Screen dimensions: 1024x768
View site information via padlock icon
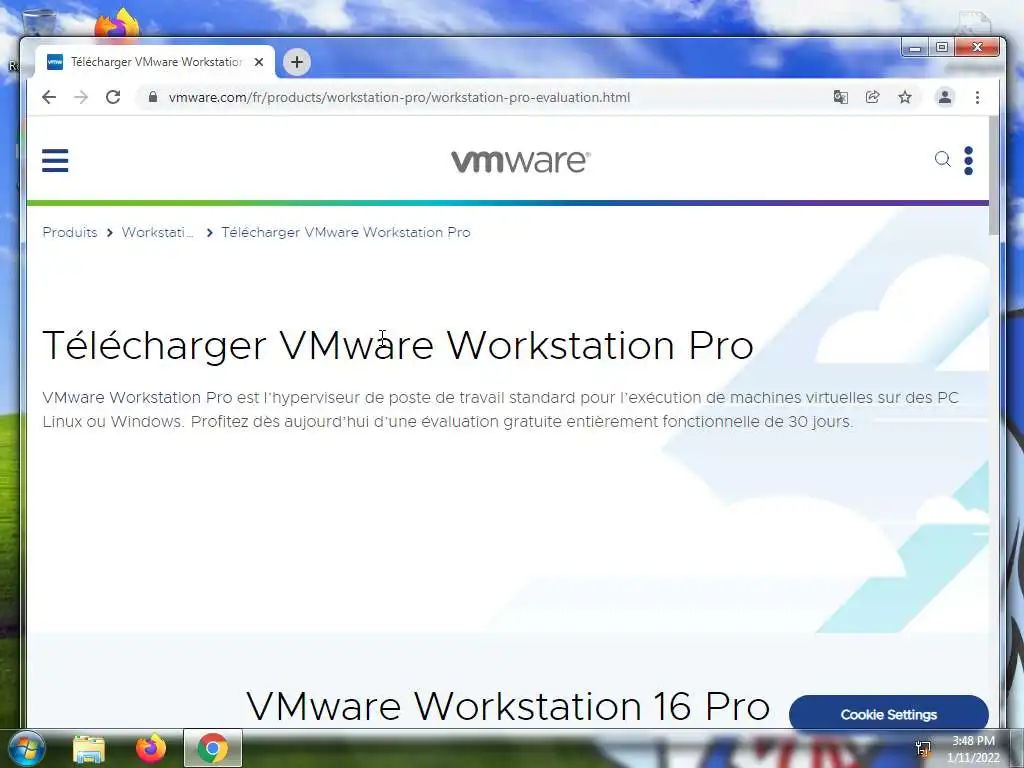click(x=153, y=97)
